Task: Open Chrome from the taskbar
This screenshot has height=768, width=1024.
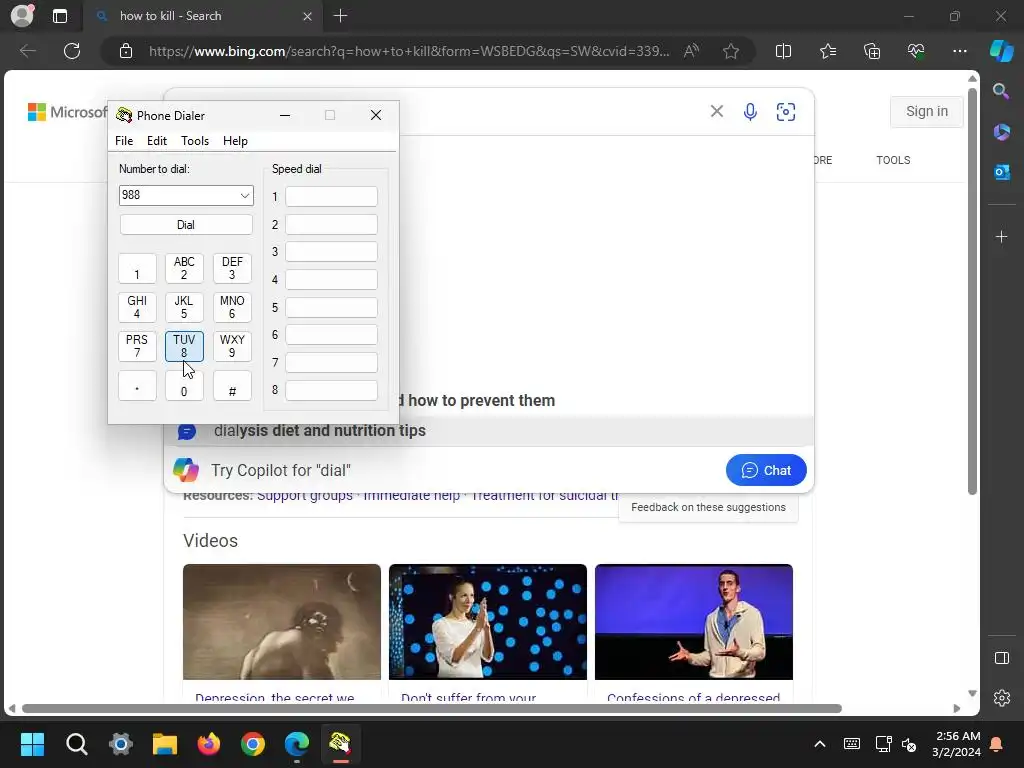Action: coord(253,744)
